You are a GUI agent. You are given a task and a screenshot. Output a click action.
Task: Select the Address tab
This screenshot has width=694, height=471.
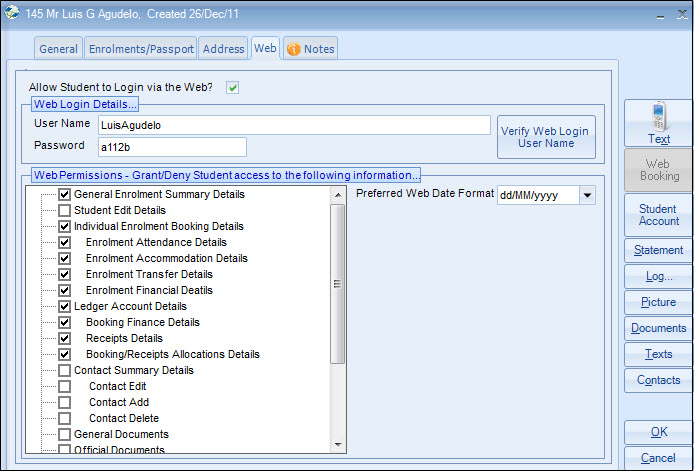point(222,48)
